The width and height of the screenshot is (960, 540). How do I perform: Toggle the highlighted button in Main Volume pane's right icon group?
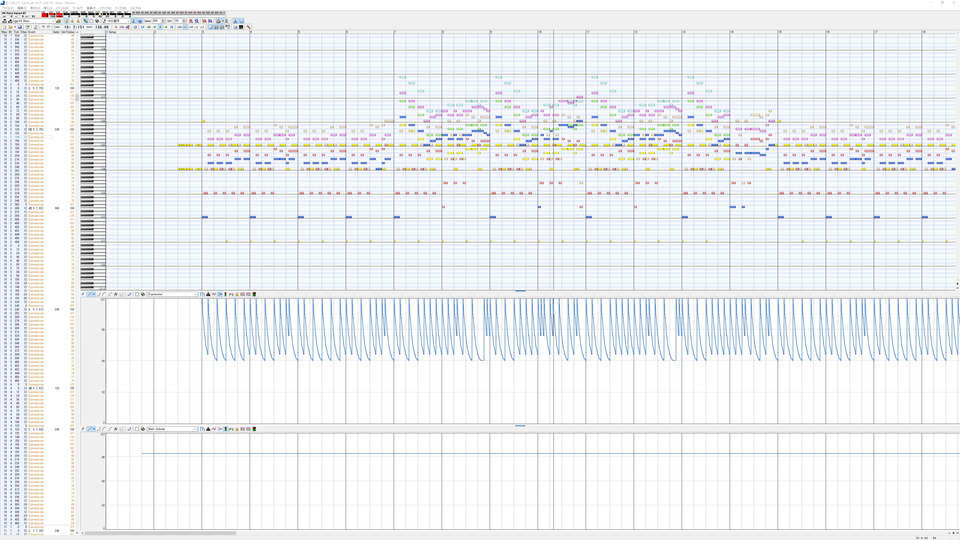pos(226,429)
